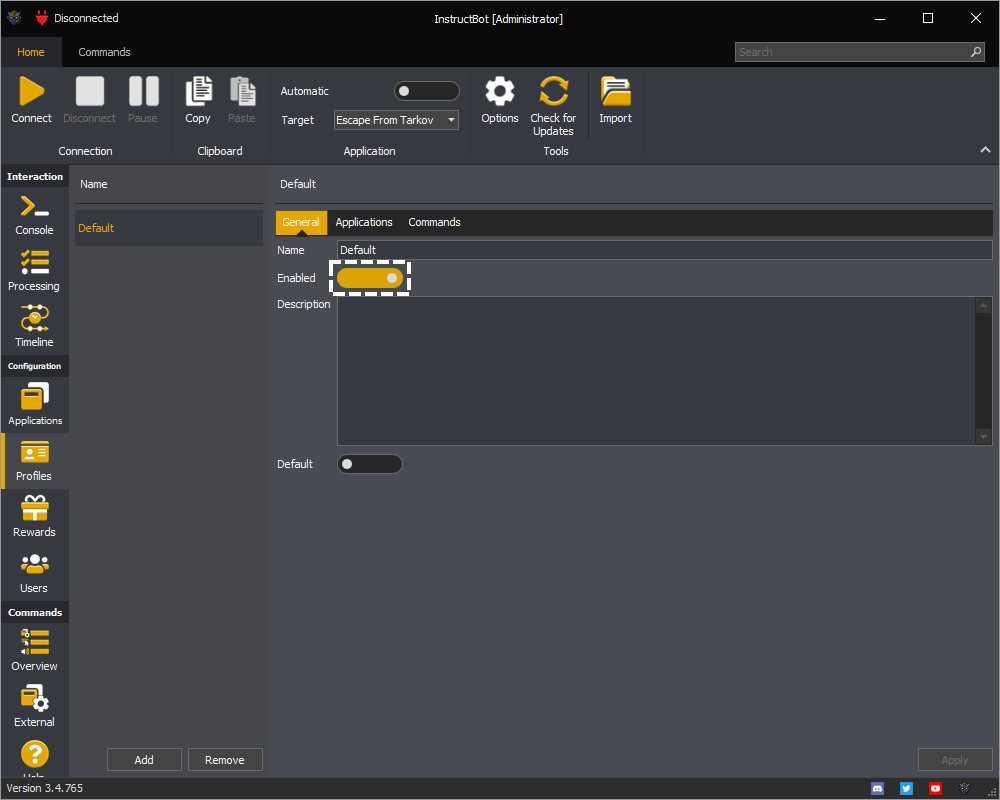The image size is (1000, 800).
Task: Open the Timeline sidebar section
Action: (34, 327)
